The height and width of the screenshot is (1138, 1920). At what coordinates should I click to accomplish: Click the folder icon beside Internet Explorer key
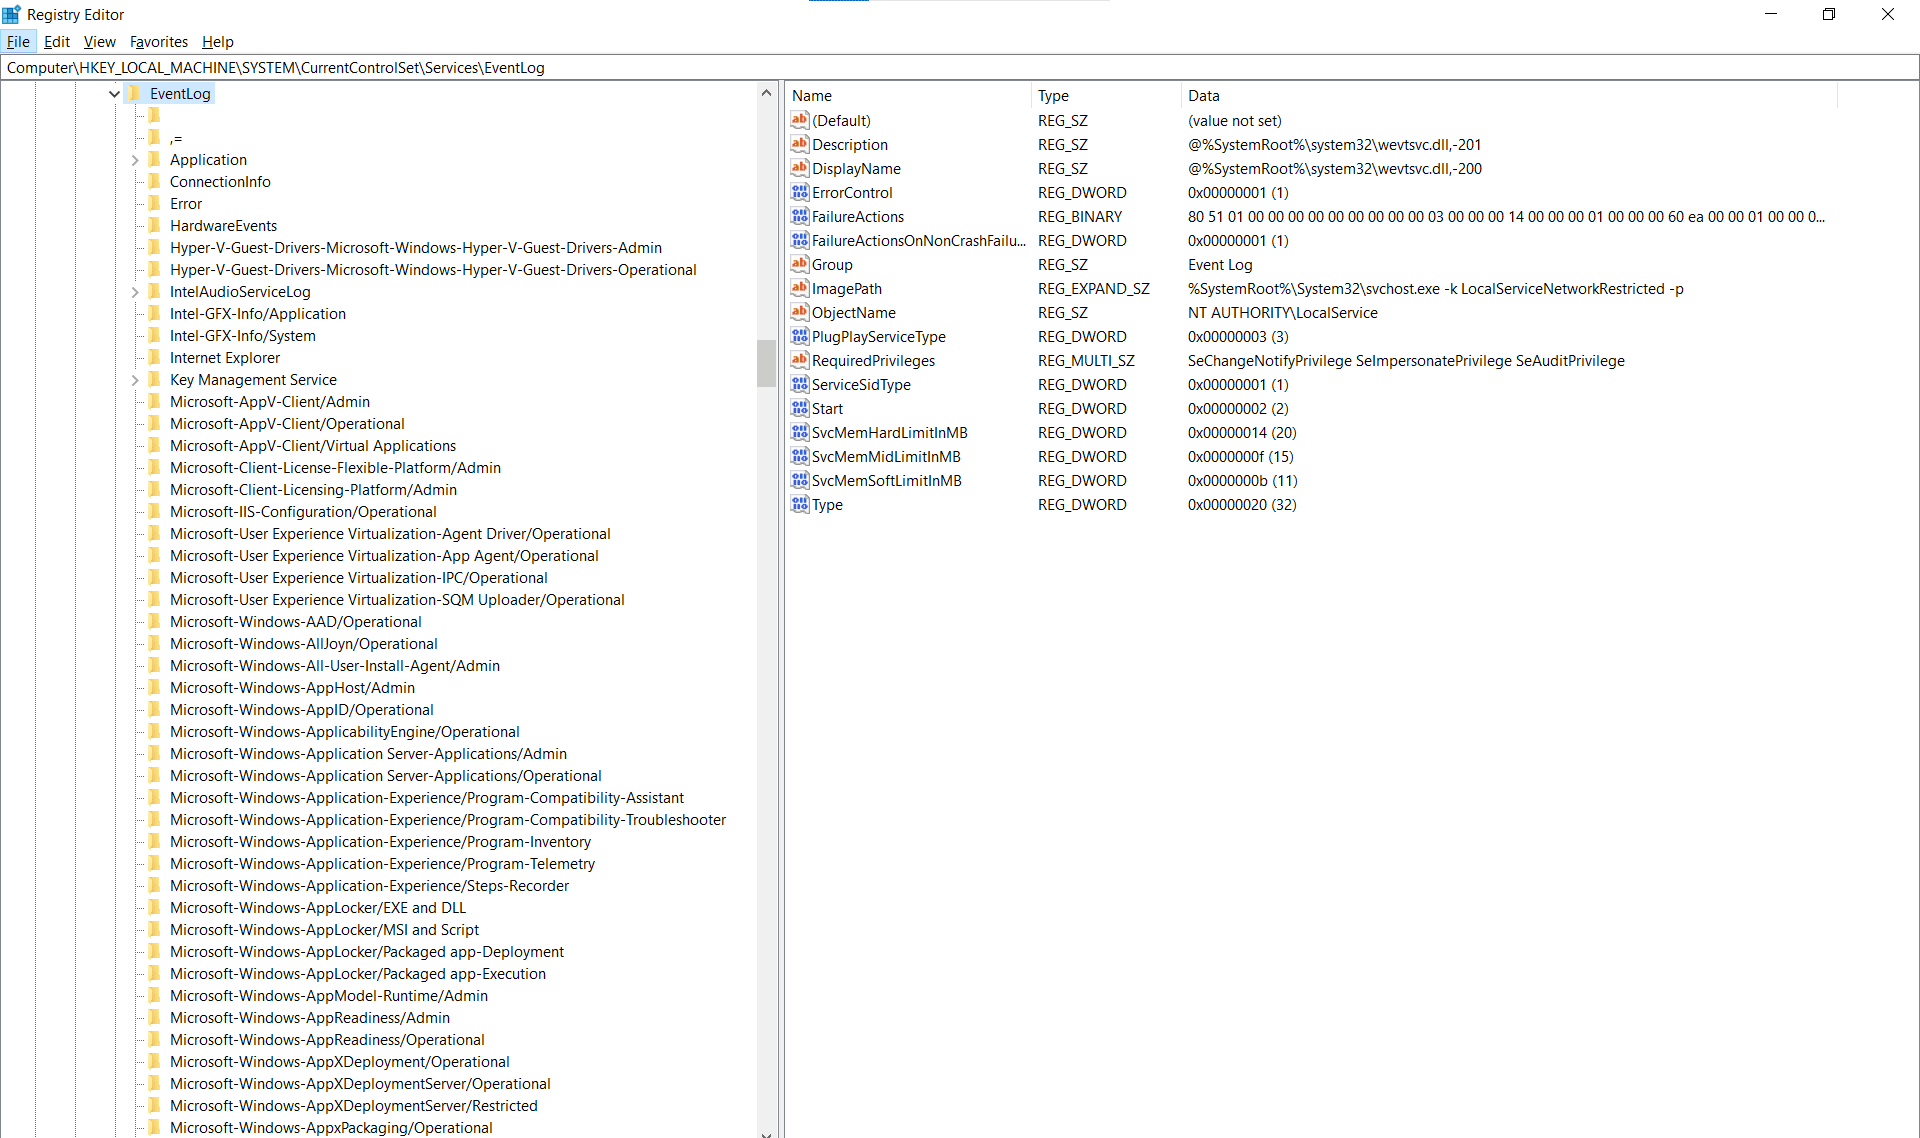(x=154, y=357)
